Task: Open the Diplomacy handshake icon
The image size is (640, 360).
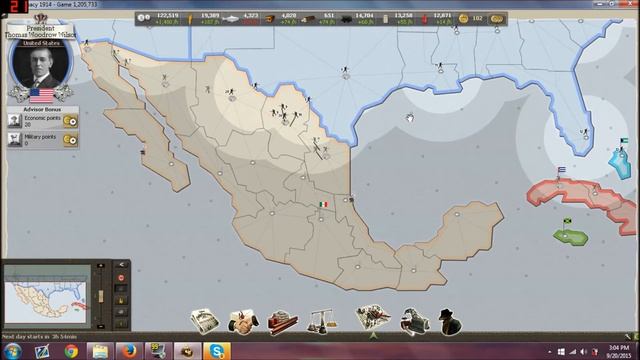Action: pyautogui.click(x=243, y=322)
